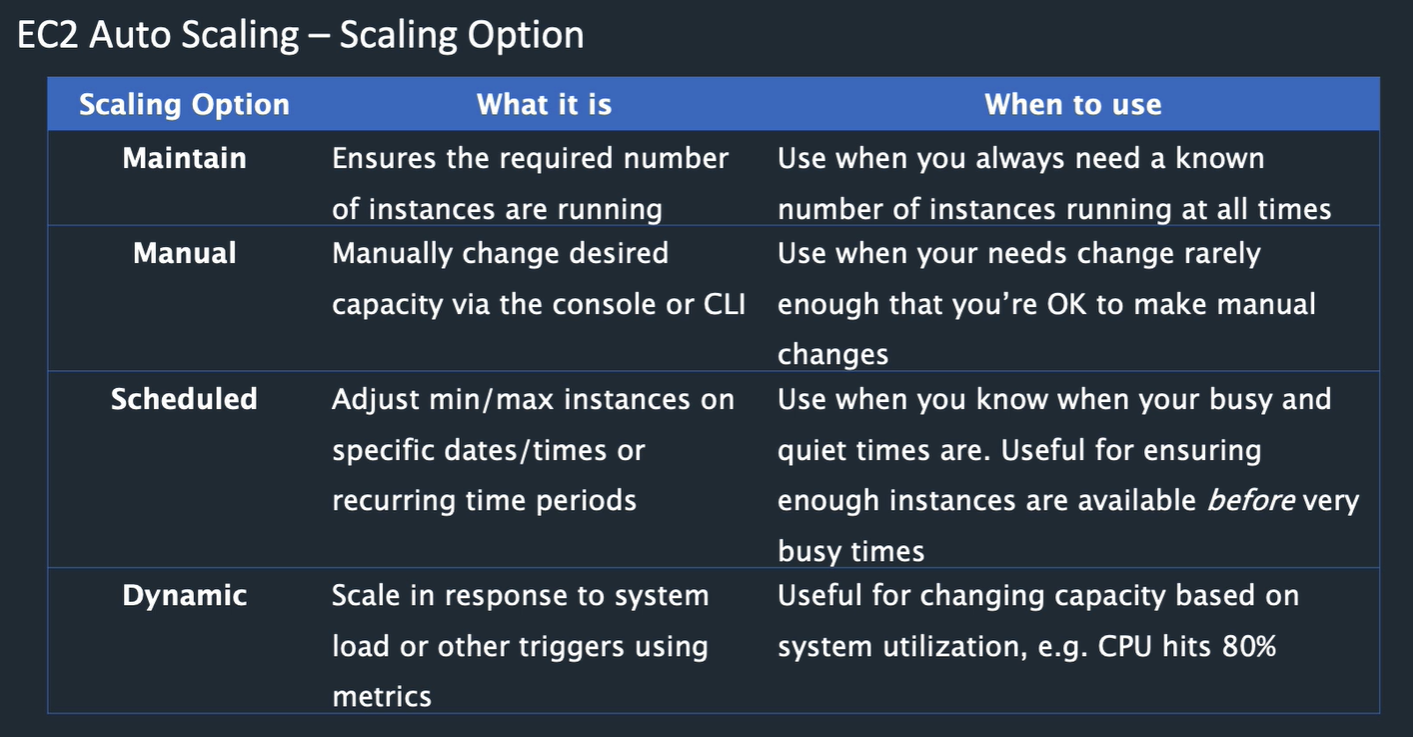
Task: Click "recurring time periods" in the Scheduled row
Action: (x=484, y=500)
